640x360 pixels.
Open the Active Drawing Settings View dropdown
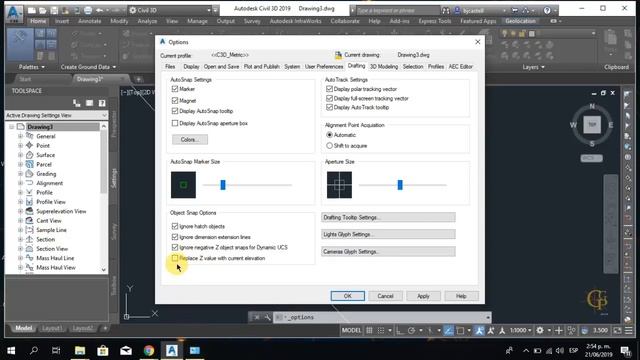(56, 116)
